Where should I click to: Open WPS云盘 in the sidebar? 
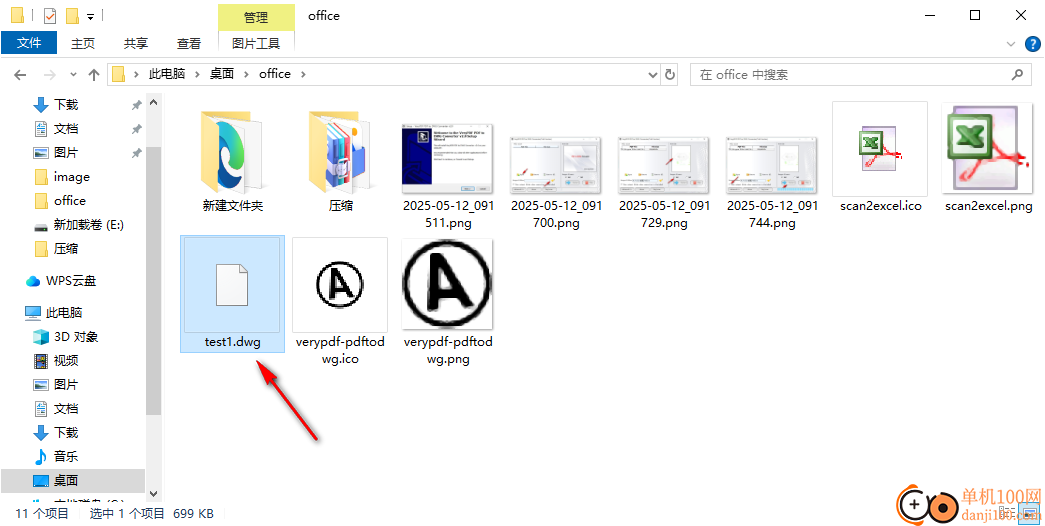pyautogui.click(x=61, y=281)
